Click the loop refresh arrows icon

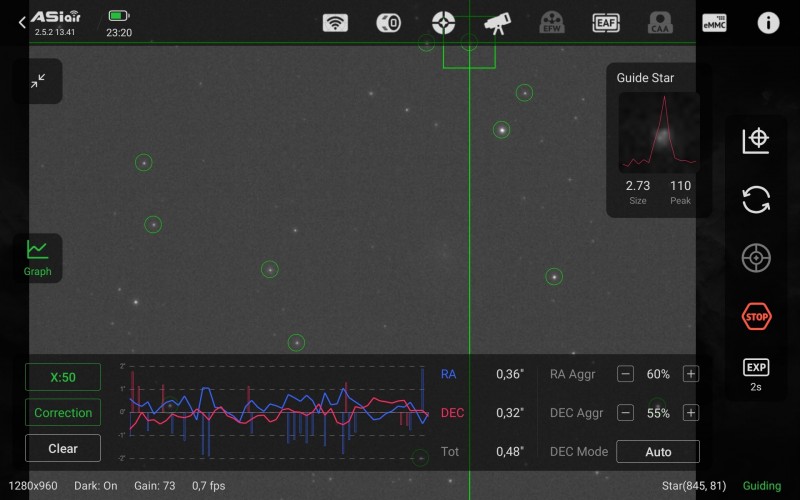click(x=756, y=199)
